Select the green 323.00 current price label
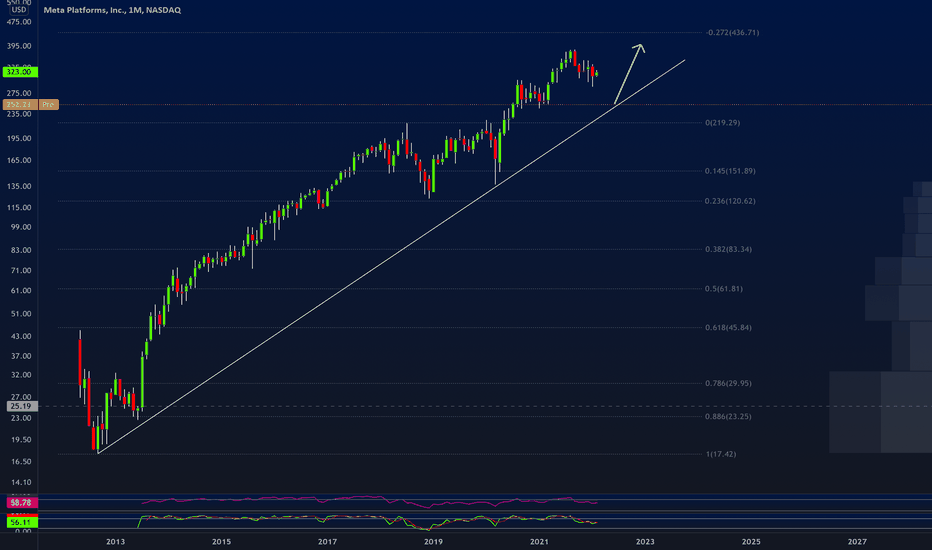 pos(20,72)
